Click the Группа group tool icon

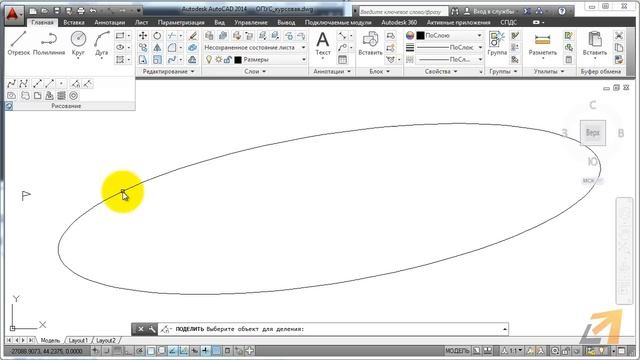[497, 43]
